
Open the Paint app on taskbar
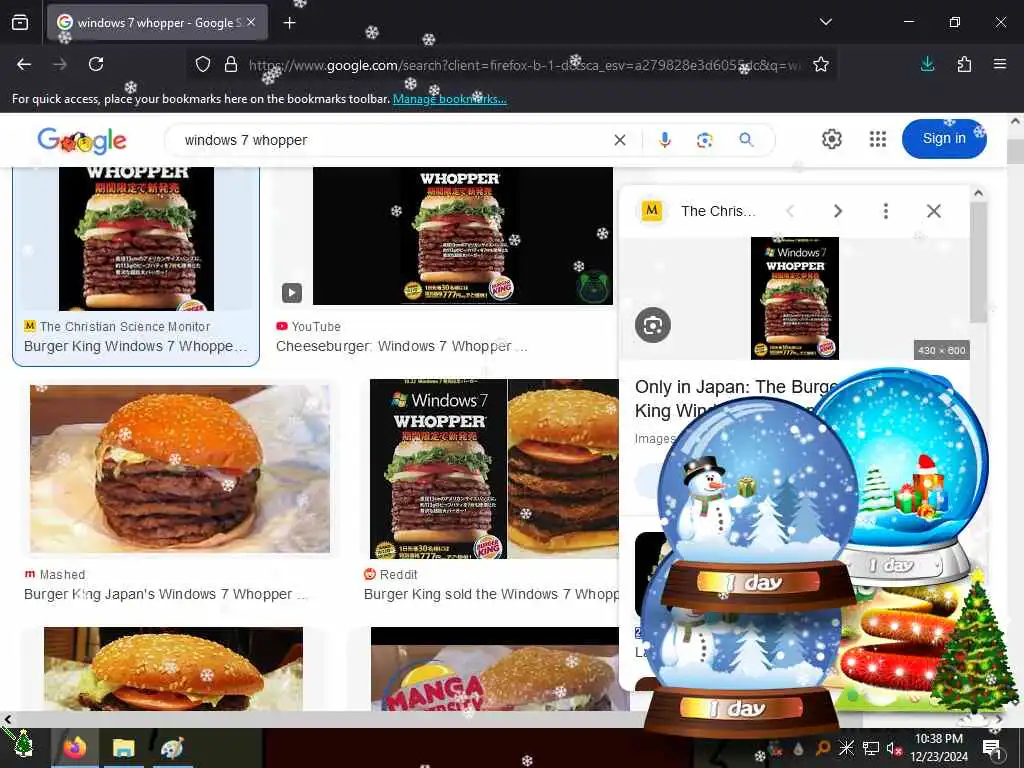[x=172, y=748]
